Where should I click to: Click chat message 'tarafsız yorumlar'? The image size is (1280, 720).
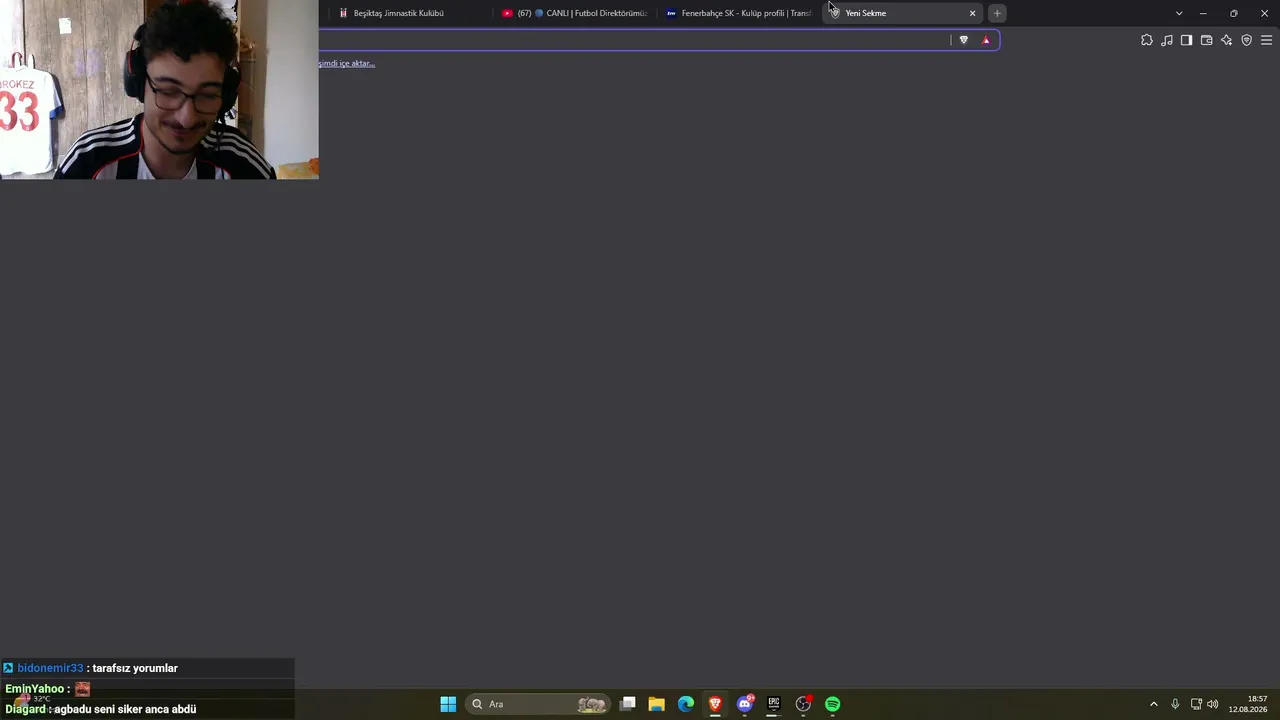coord(135,668)
